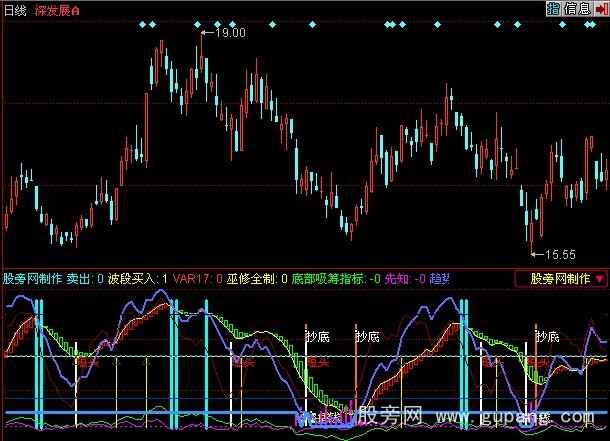Click the 日线 period label
Screen dimensions: 610x441
pyautogui.click(x=15, y=10)
